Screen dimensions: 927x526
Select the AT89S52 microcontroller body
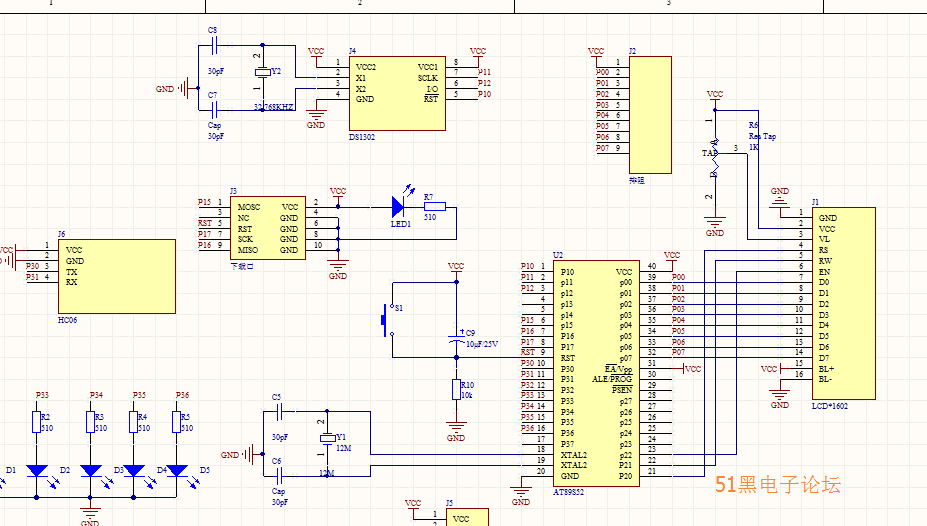pyautogui.click(x=595, y=372)
